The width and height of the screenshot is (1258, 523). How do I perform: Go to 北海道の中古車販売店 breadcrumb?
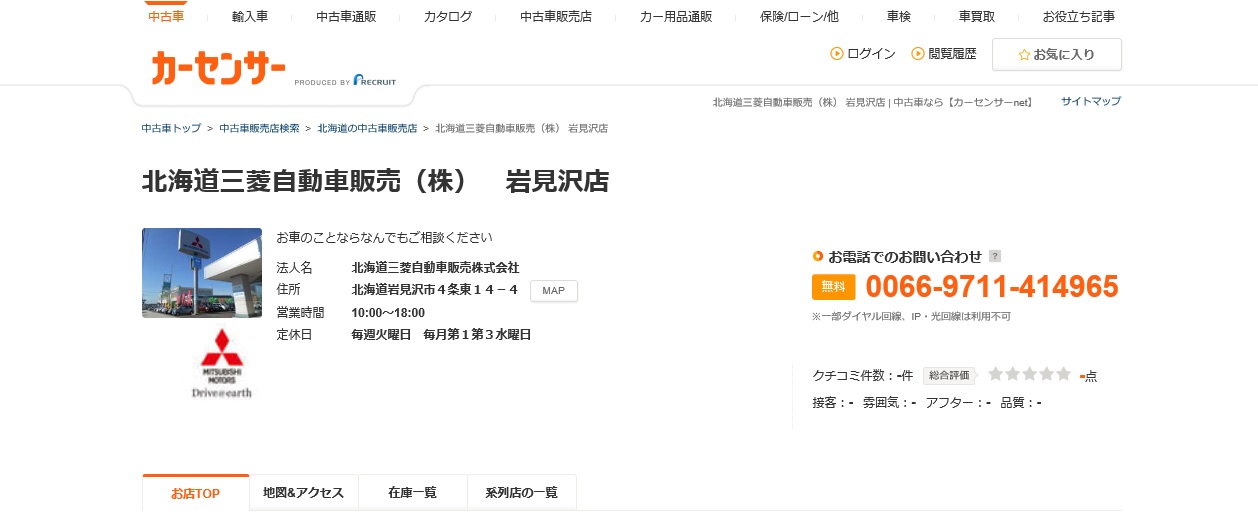367,128
